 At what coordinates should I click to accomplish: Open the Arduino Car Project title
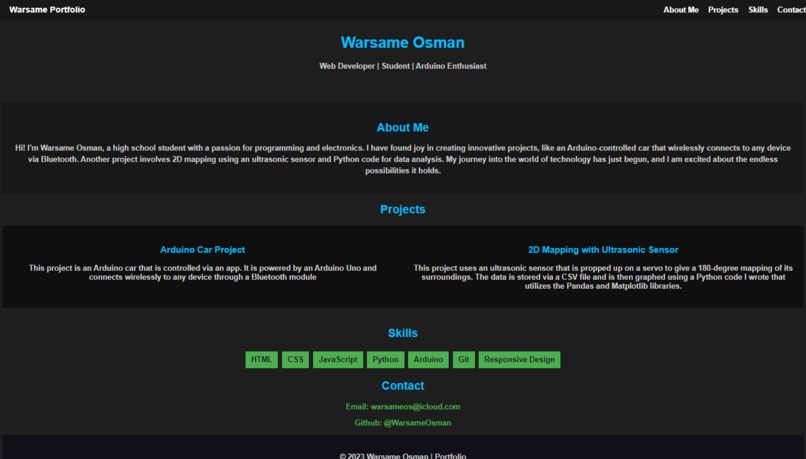(203, 250)
